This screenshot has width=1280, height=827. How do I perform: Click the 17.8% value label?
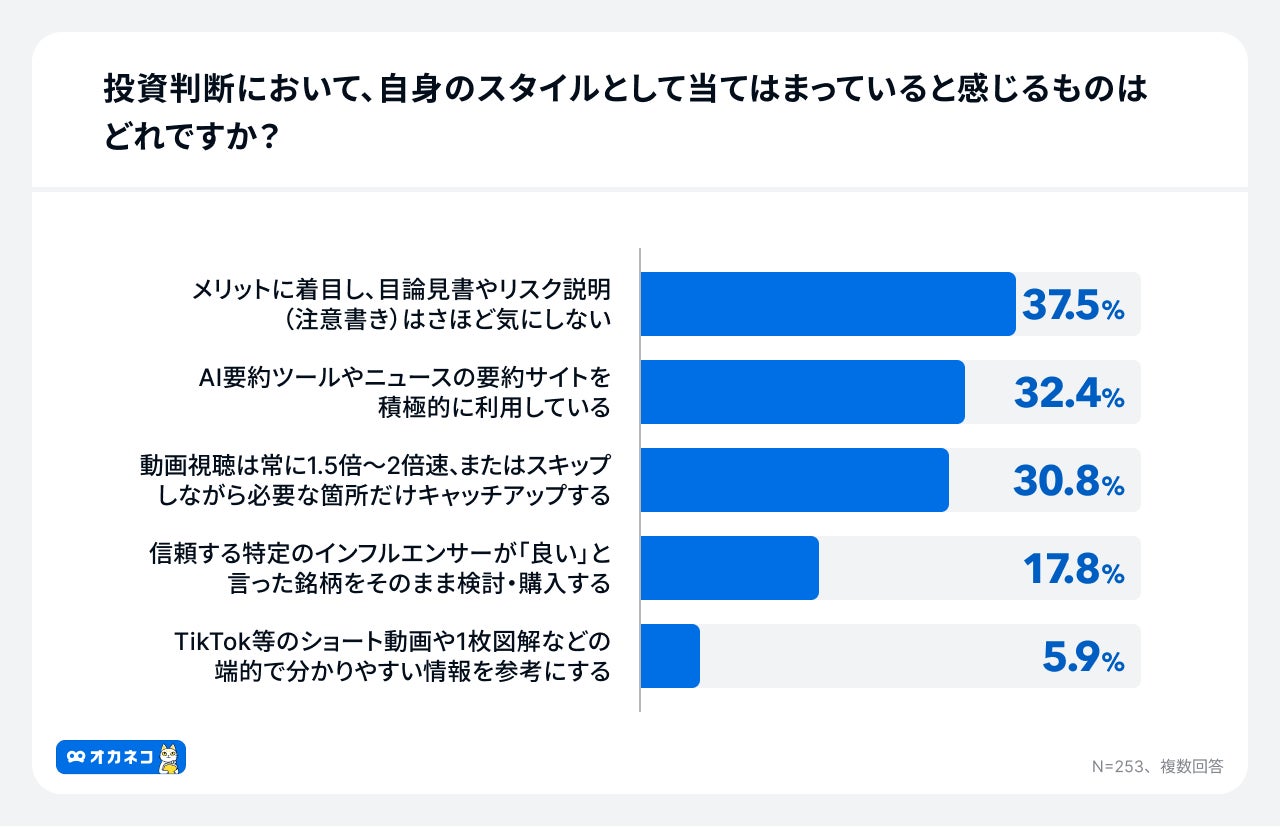(x=1073, y=570)
